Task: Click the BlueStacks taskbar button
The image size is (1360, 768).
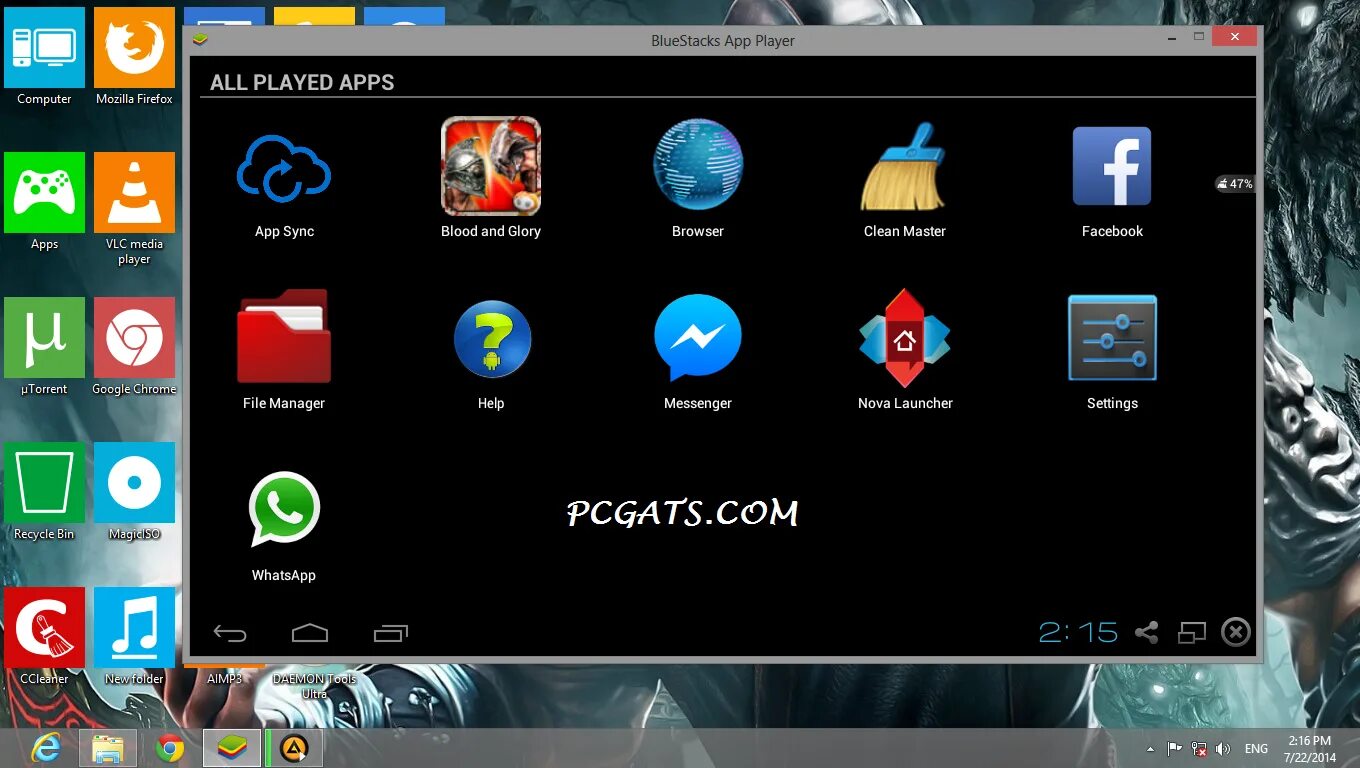Action: tap(232, 748)
